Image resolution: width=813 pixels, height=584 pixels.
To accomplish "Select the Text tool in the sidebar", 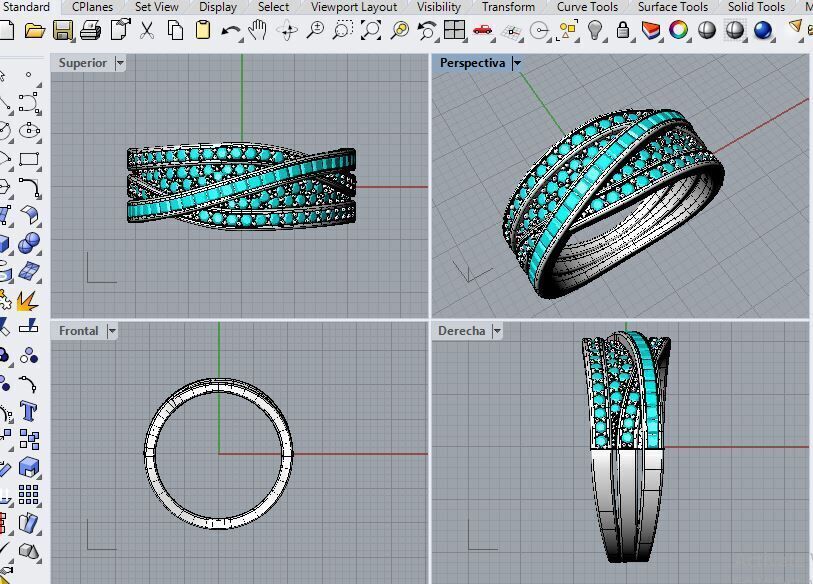I will (x=29, y=412).
